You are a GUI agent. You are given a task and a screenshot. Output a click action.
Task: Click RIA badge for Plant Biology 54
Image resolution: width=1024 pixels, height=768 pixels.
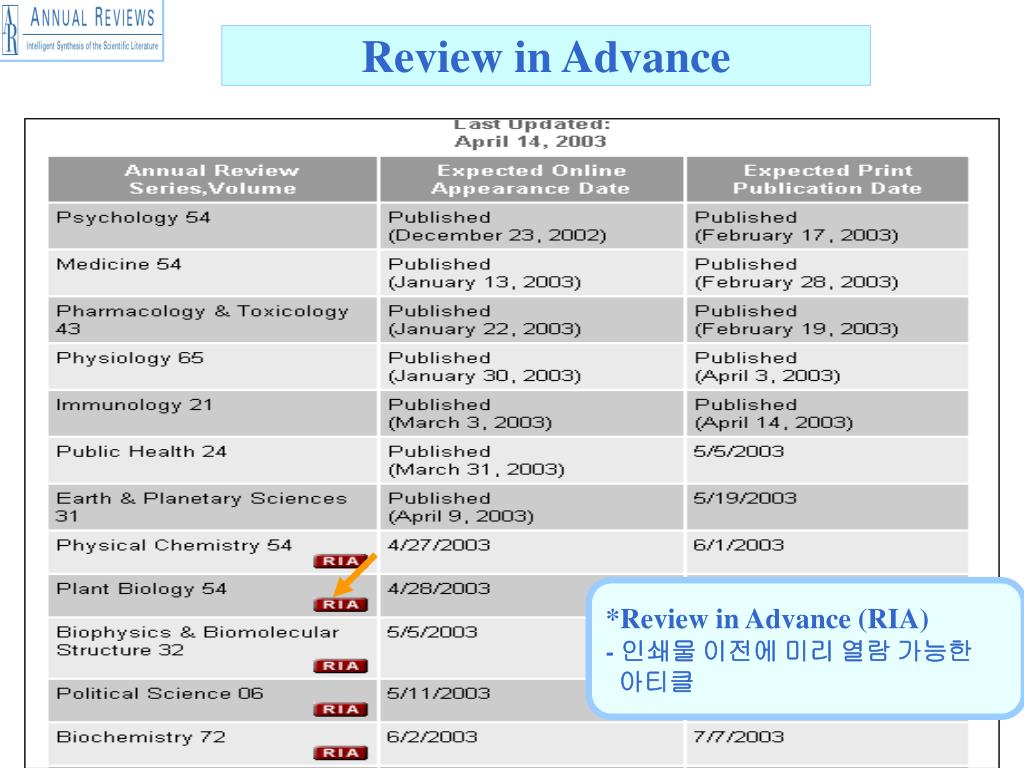340,605
